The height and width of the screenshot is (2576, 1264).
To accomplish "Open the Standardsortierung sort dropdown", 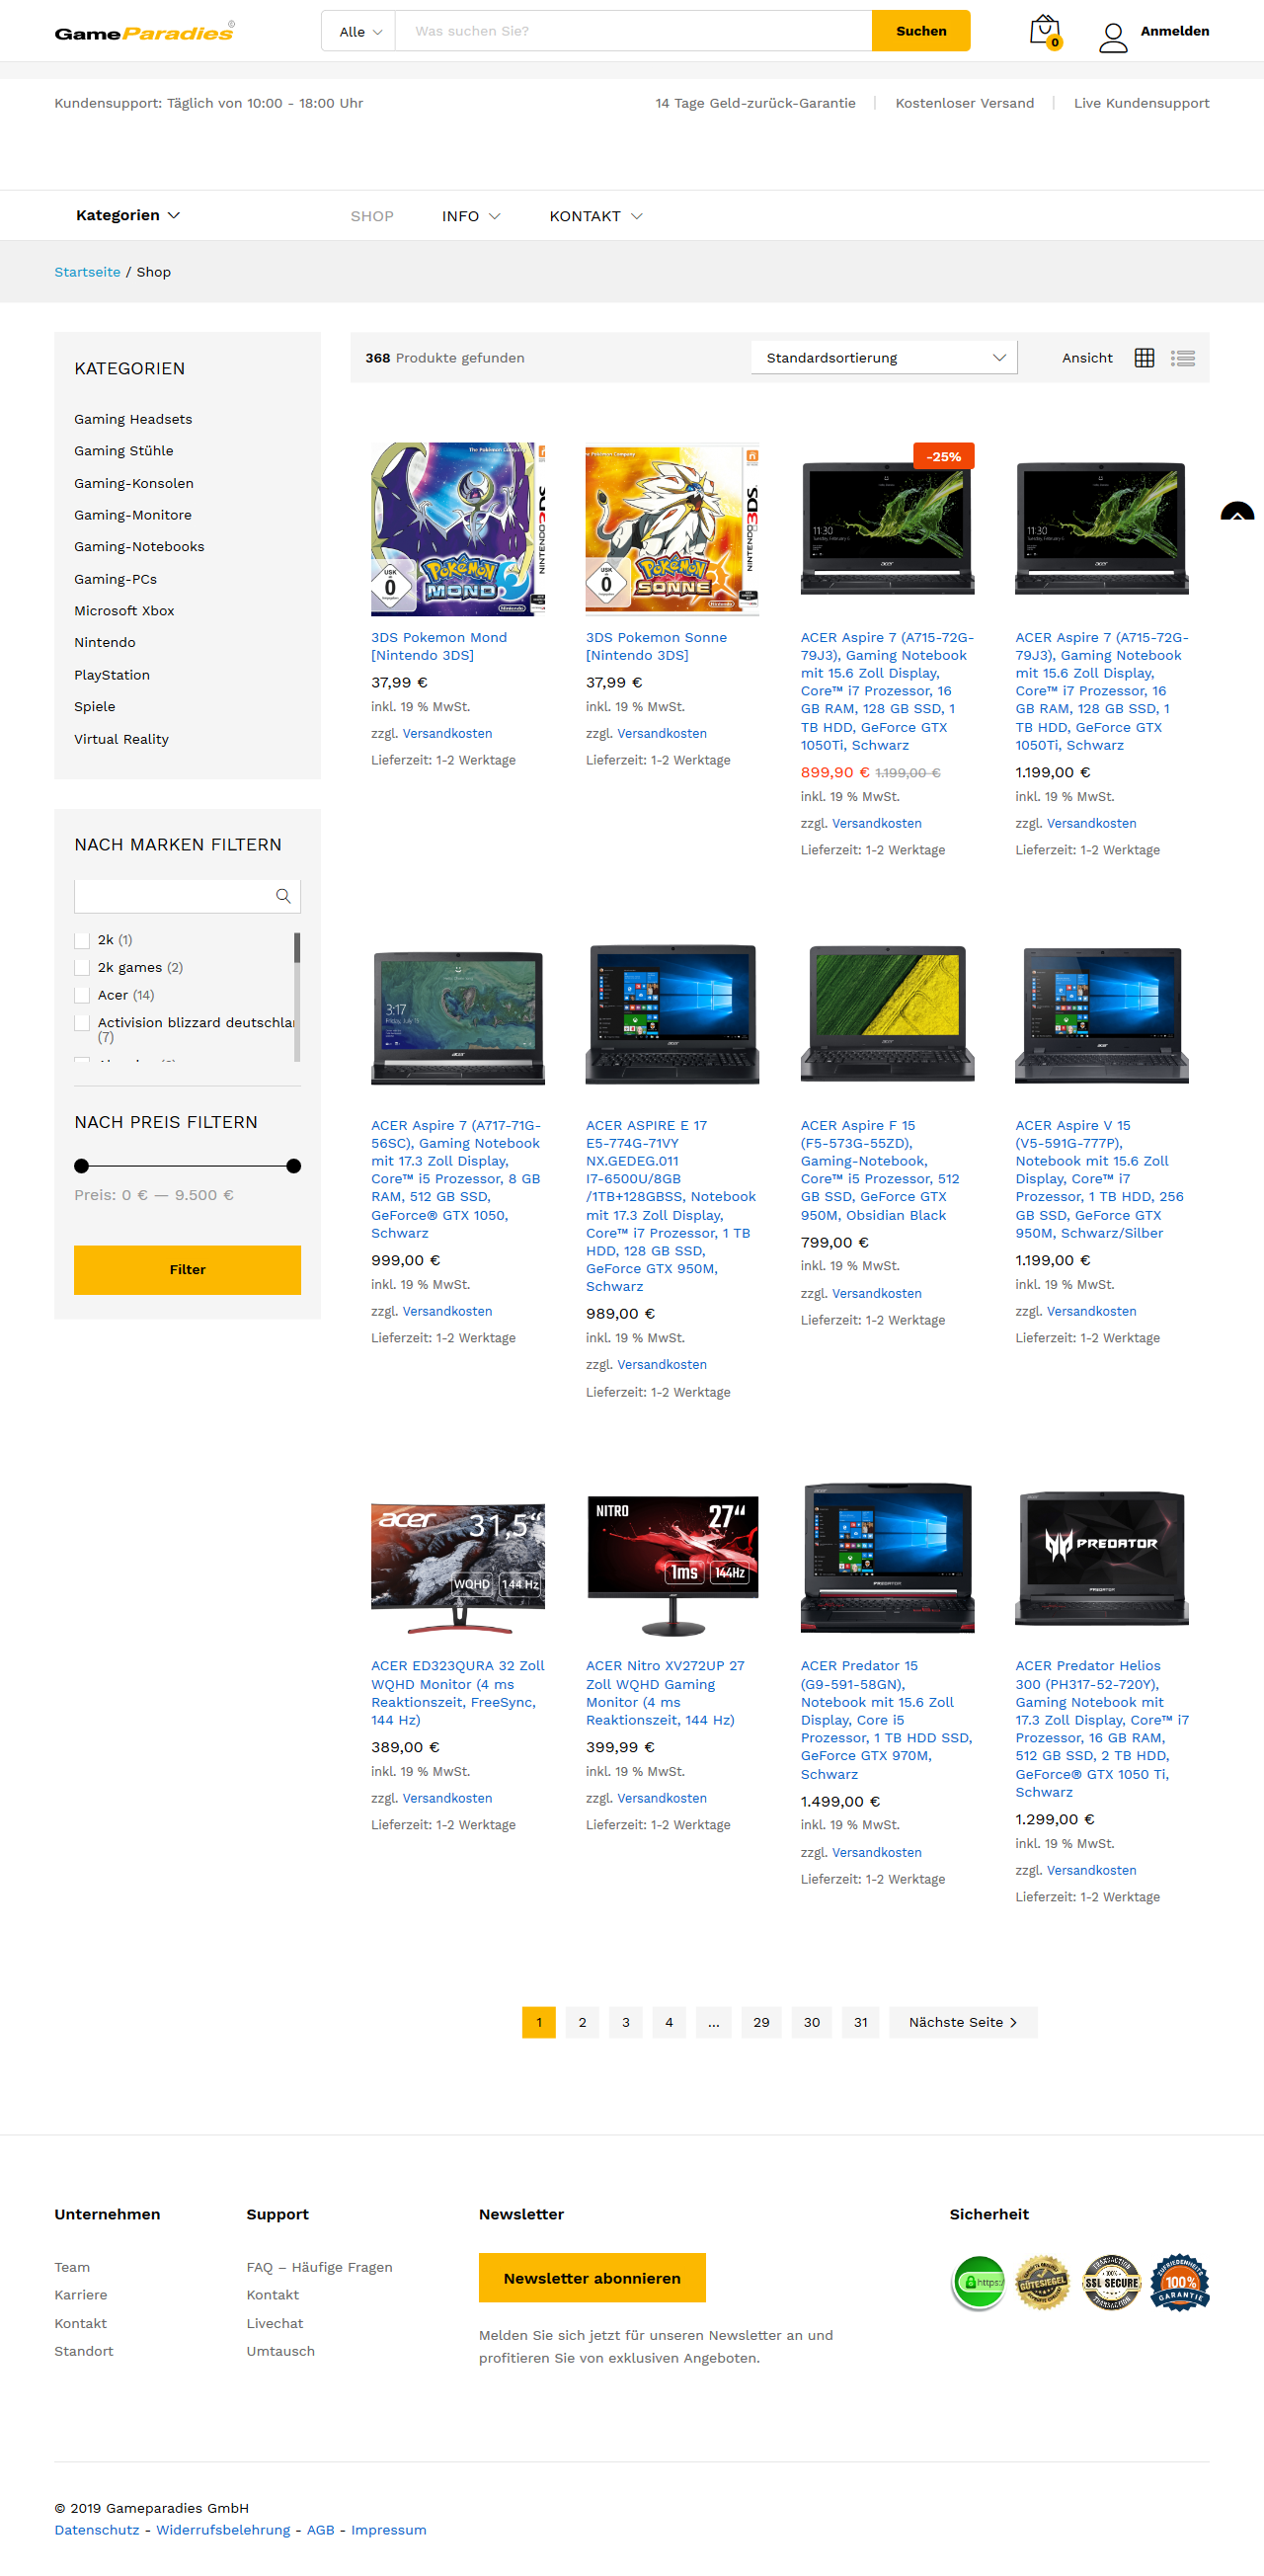I will pos(884,358).
